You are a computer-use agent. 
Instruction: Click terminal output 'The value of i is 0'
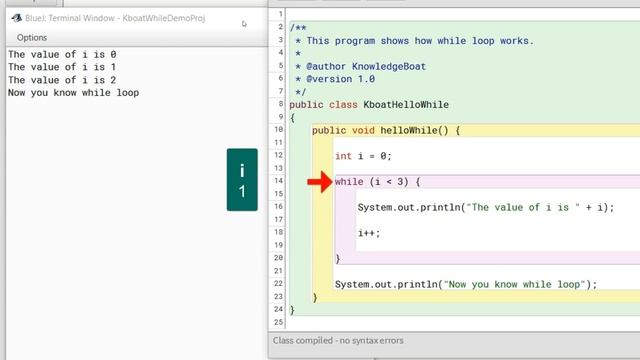click(62, 54)
